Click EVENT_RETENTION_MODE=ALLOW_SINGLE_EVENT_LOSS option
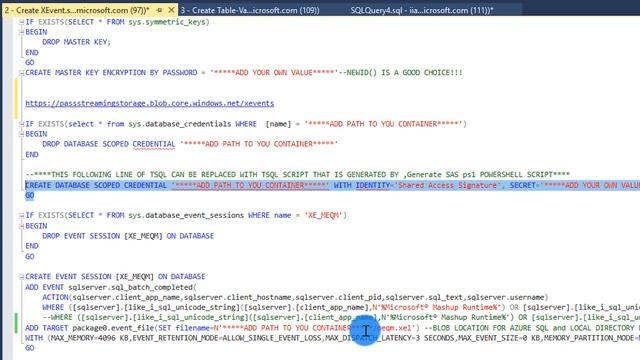This screenshot has width=640, height=360. click(x=227, y=338)
